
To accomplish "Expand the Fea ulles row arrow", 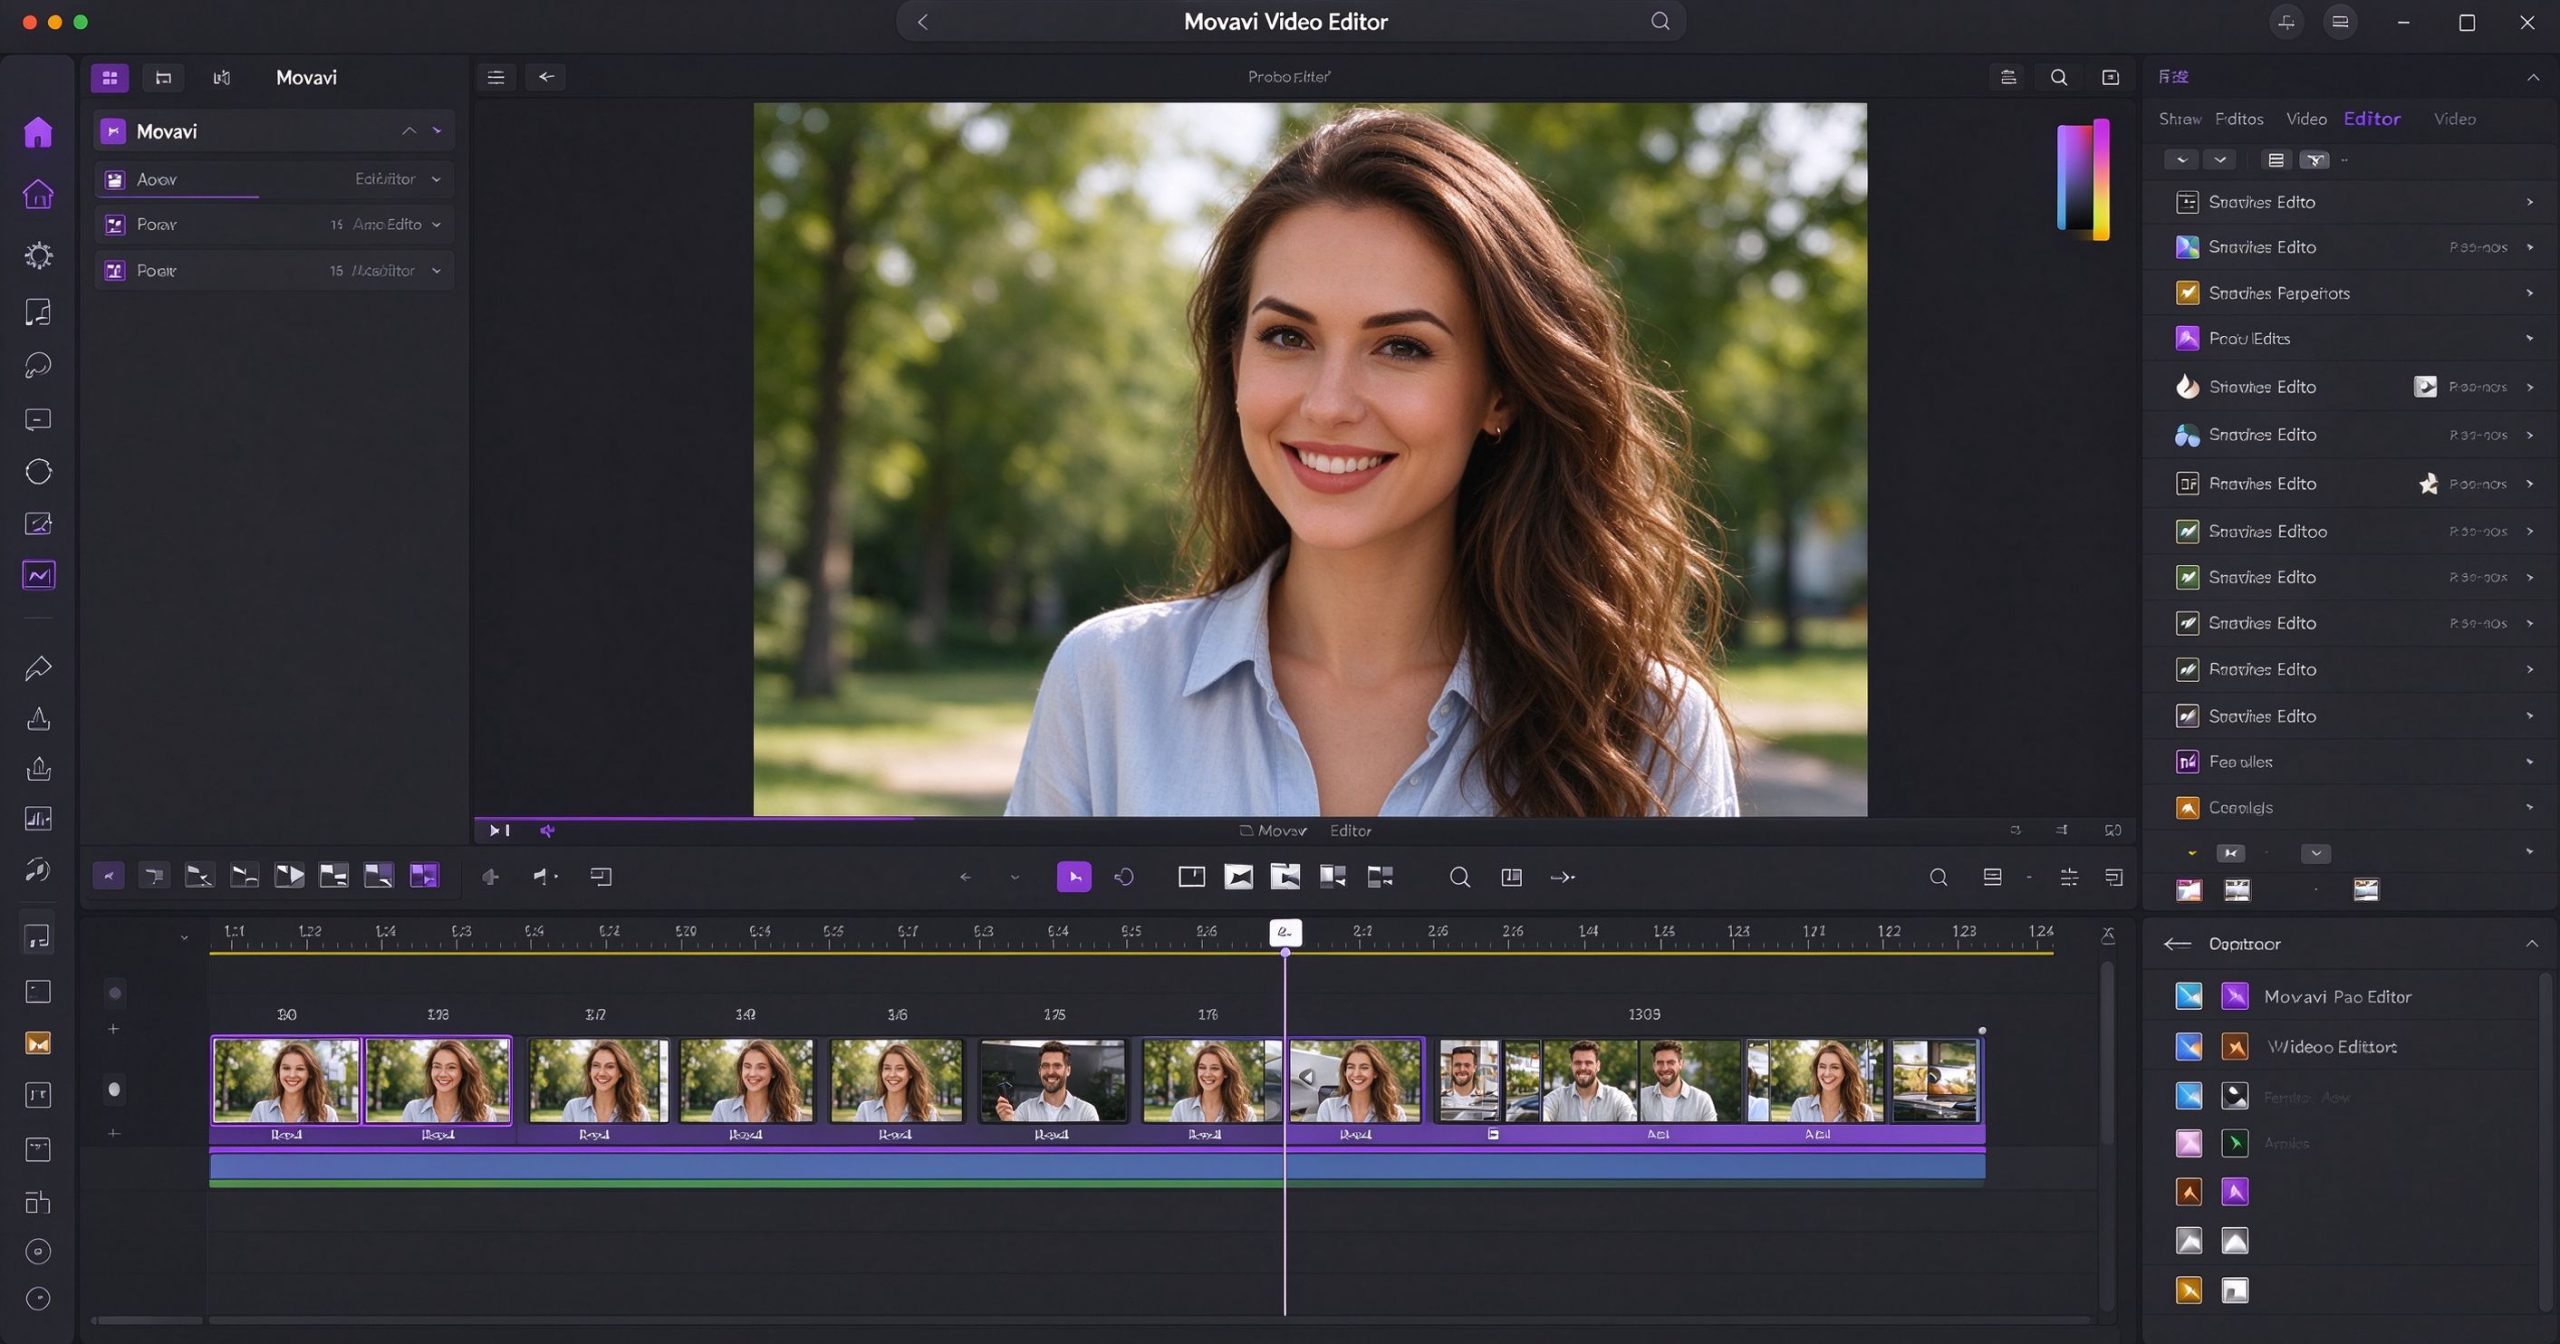I will (2529, 762).
